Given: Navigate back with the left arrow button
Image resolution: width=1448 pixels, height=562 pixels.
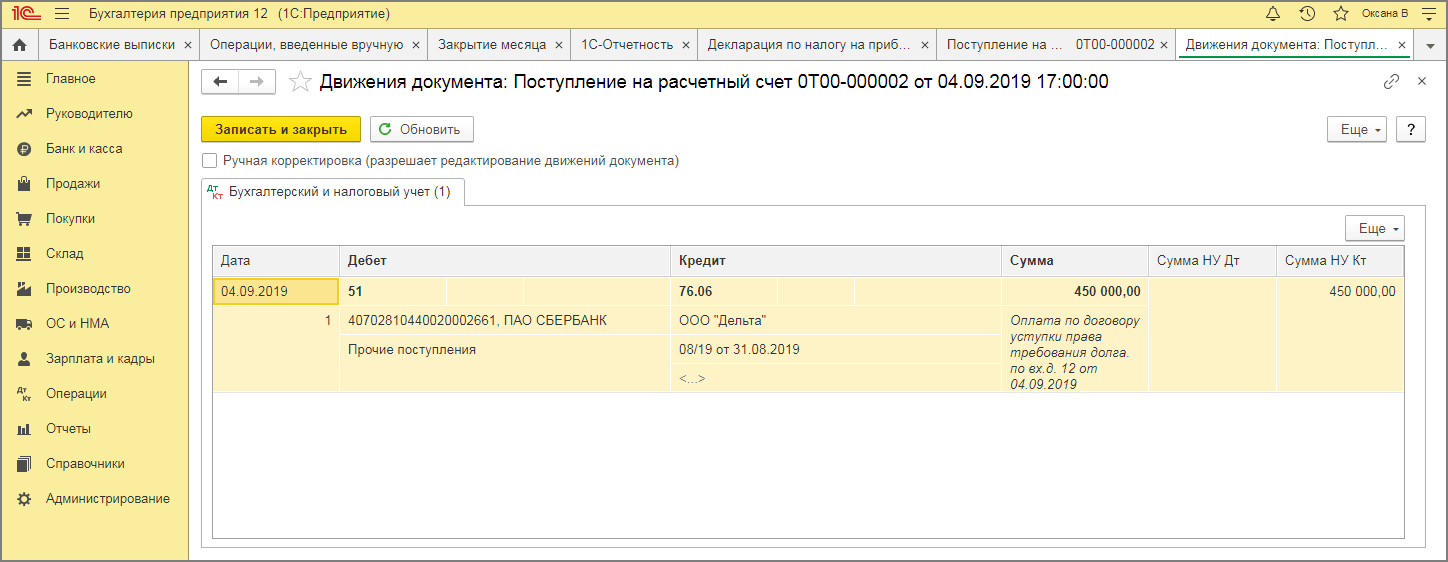Looking at the screenshot, I should click(x=221, y=82).
